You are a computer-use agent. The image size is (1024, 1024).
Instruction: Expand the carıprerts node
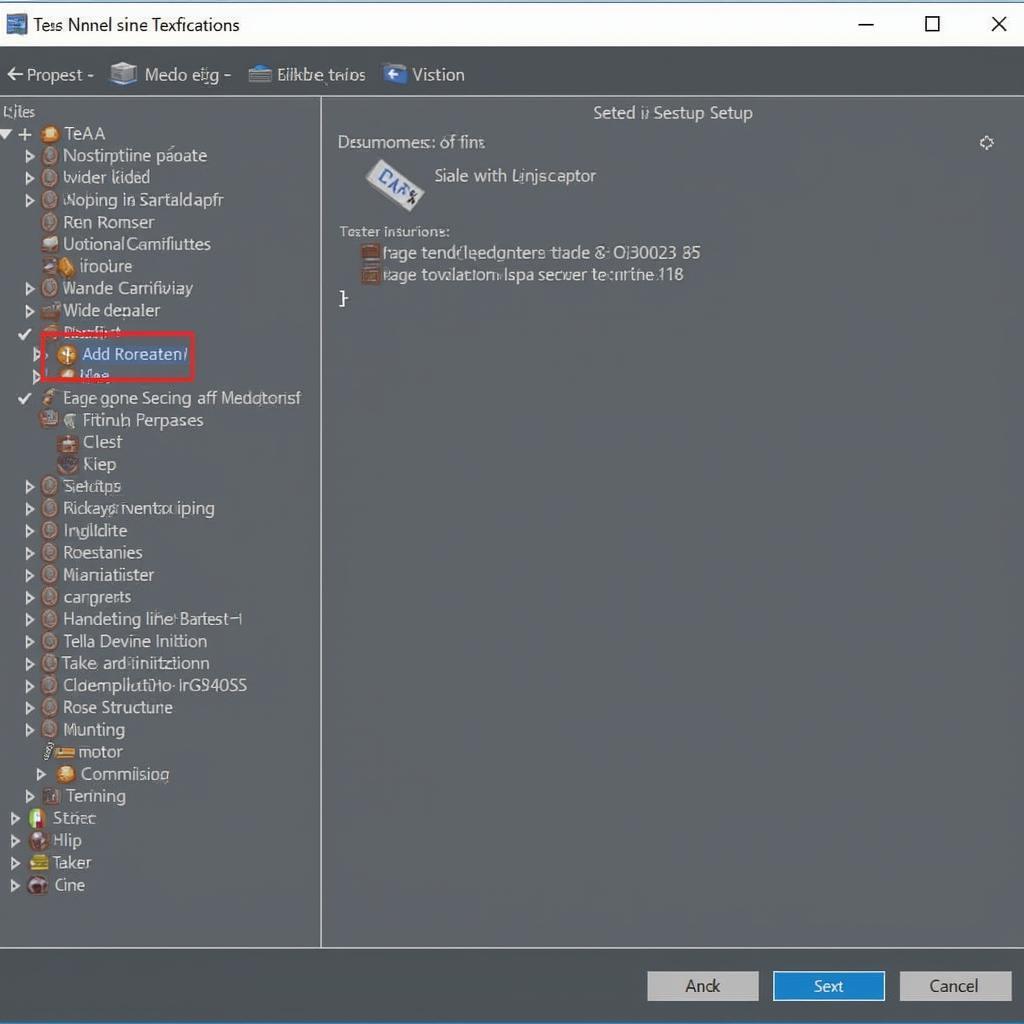click(x=29, y=598)
